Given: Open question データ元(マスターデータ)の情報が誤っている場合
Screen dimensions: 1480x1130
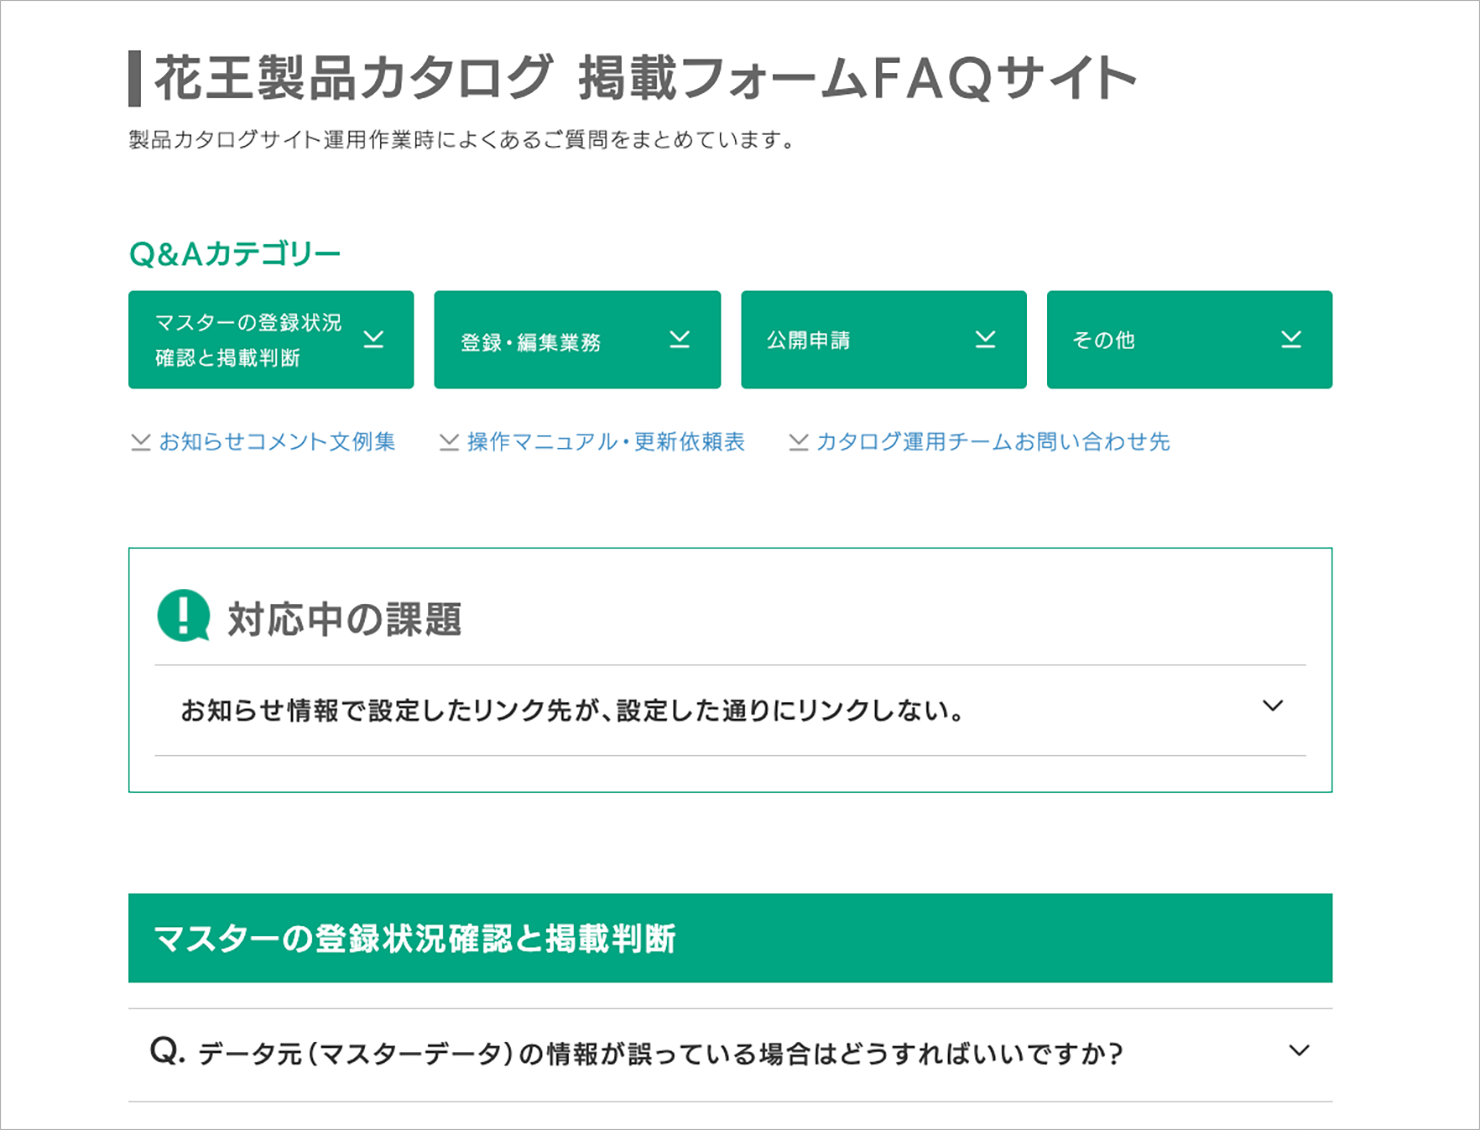Looking at the screenshot, I should tap(730, 1055).
